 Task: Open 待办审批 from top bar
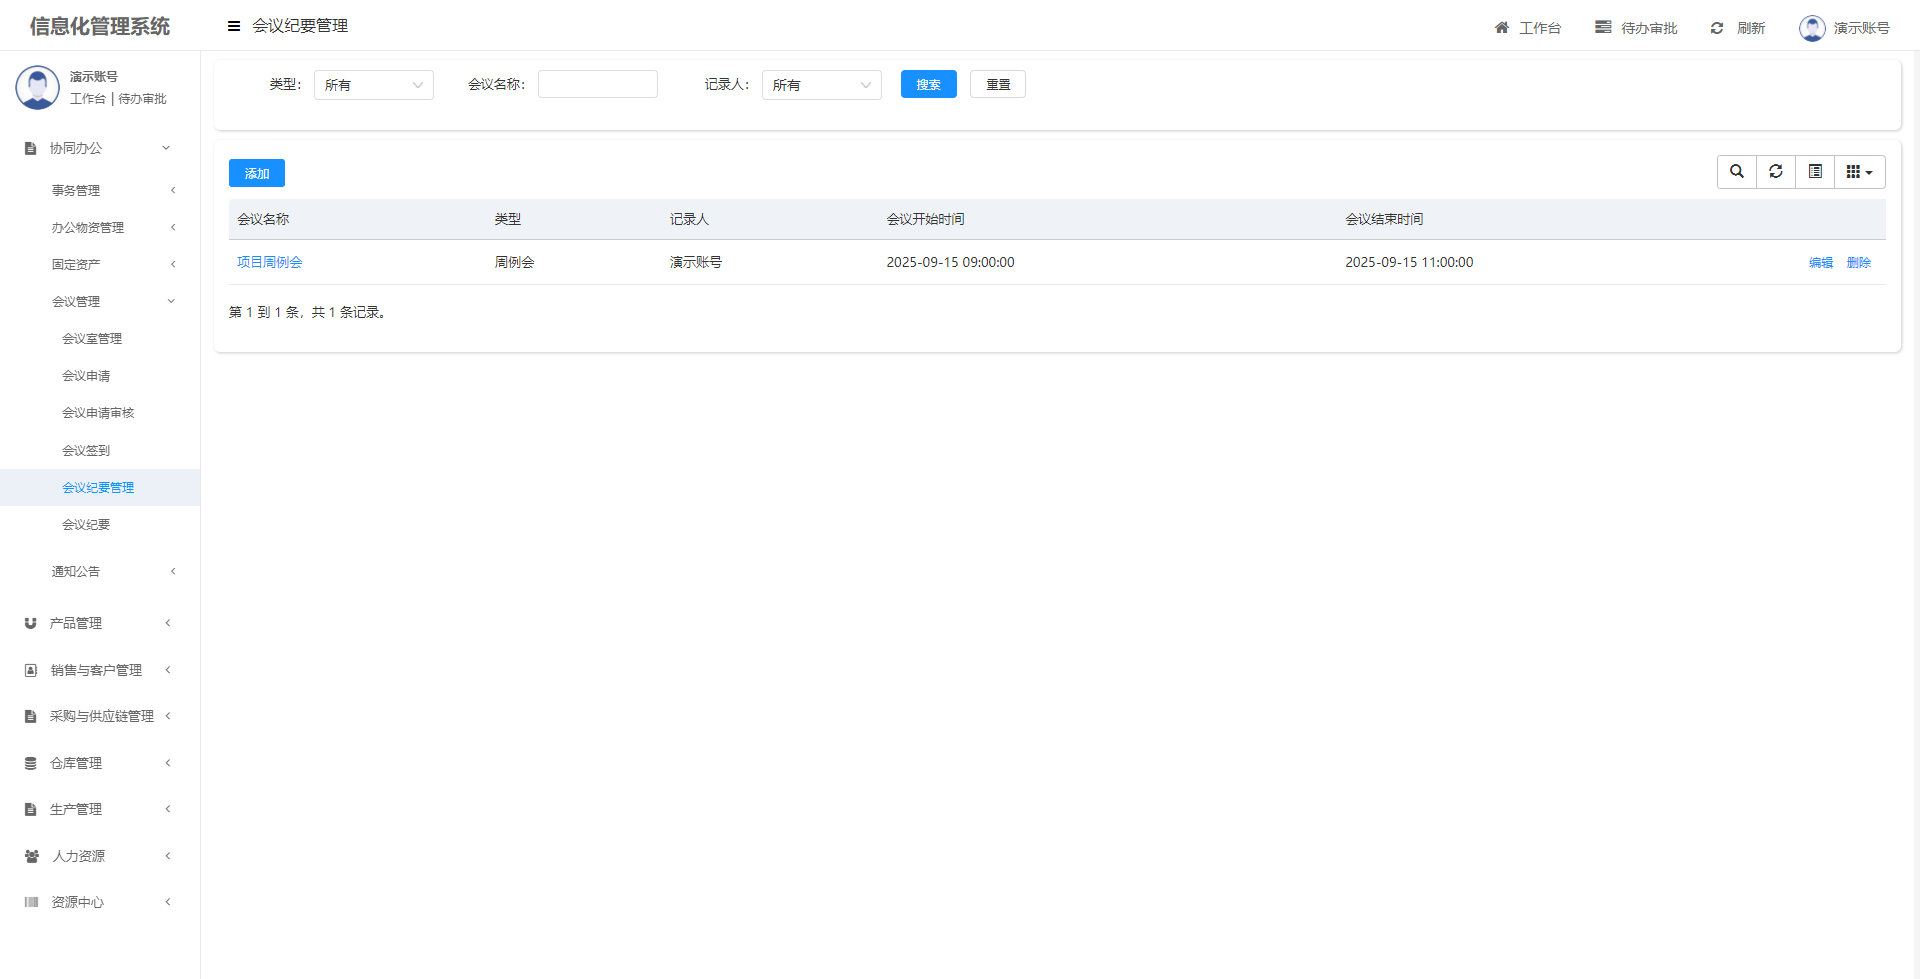click(1636, 28)
